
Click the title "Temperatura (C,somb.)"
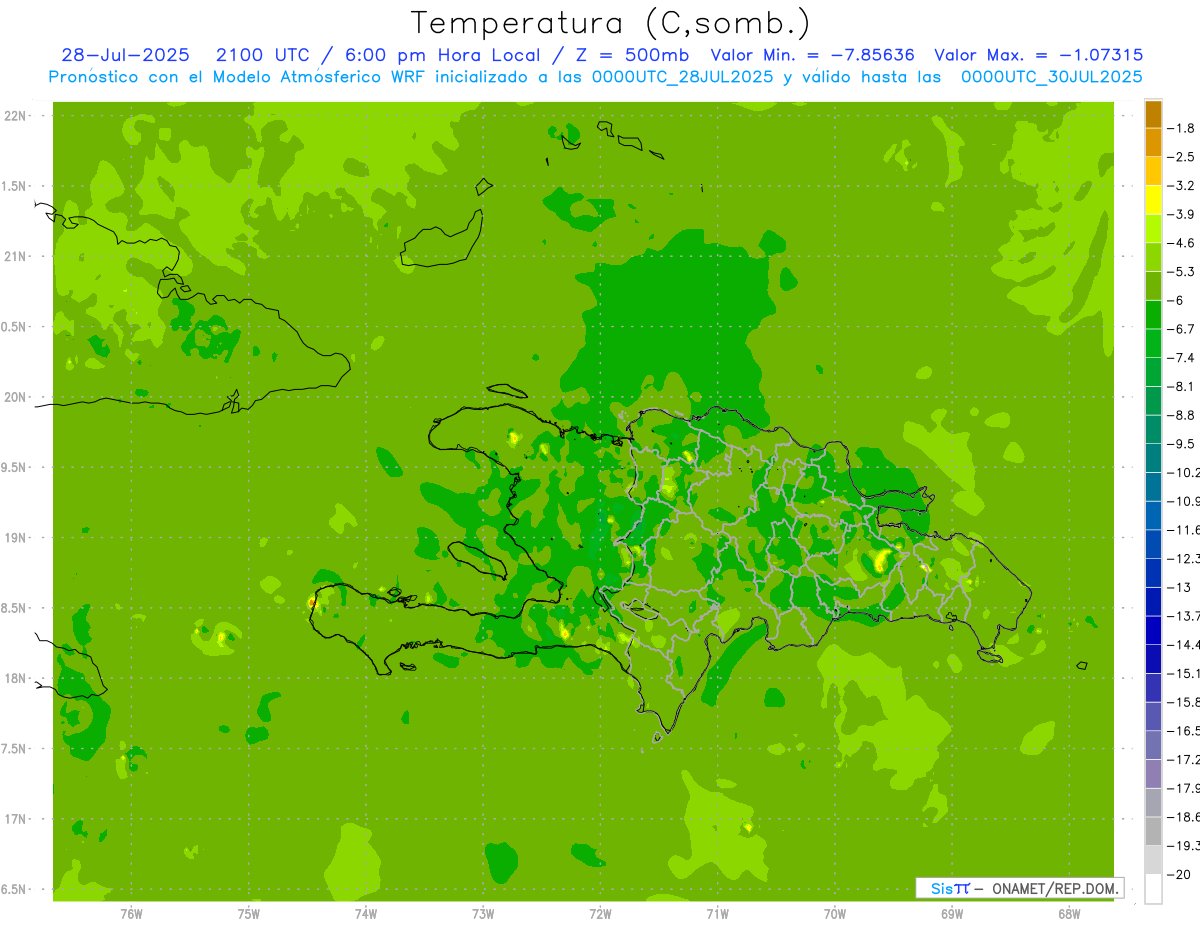pos(611,23)
